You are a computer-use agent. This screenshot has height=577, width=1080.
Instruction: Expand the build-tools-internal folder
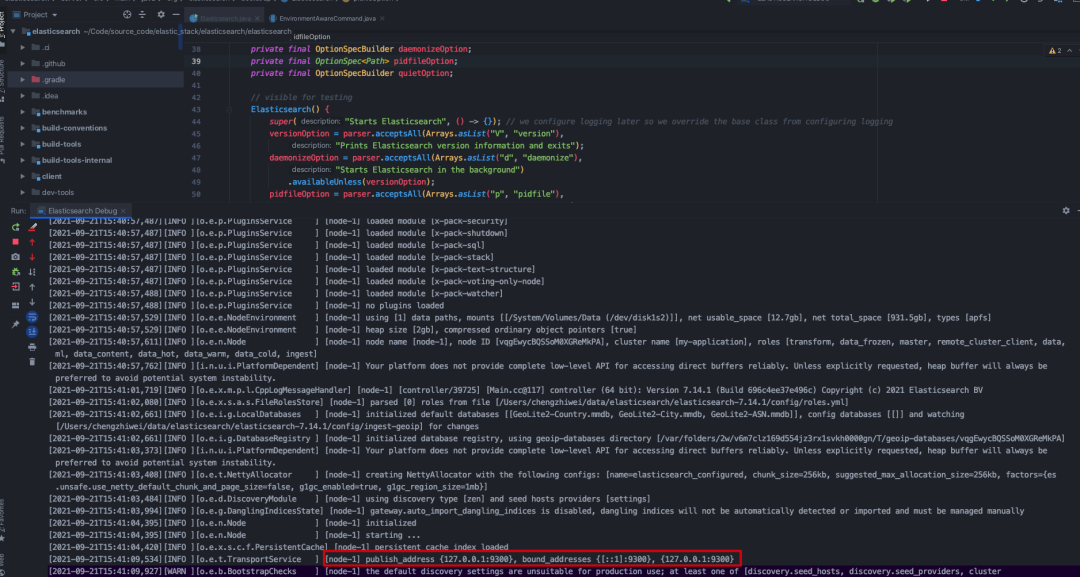[23, 160]
